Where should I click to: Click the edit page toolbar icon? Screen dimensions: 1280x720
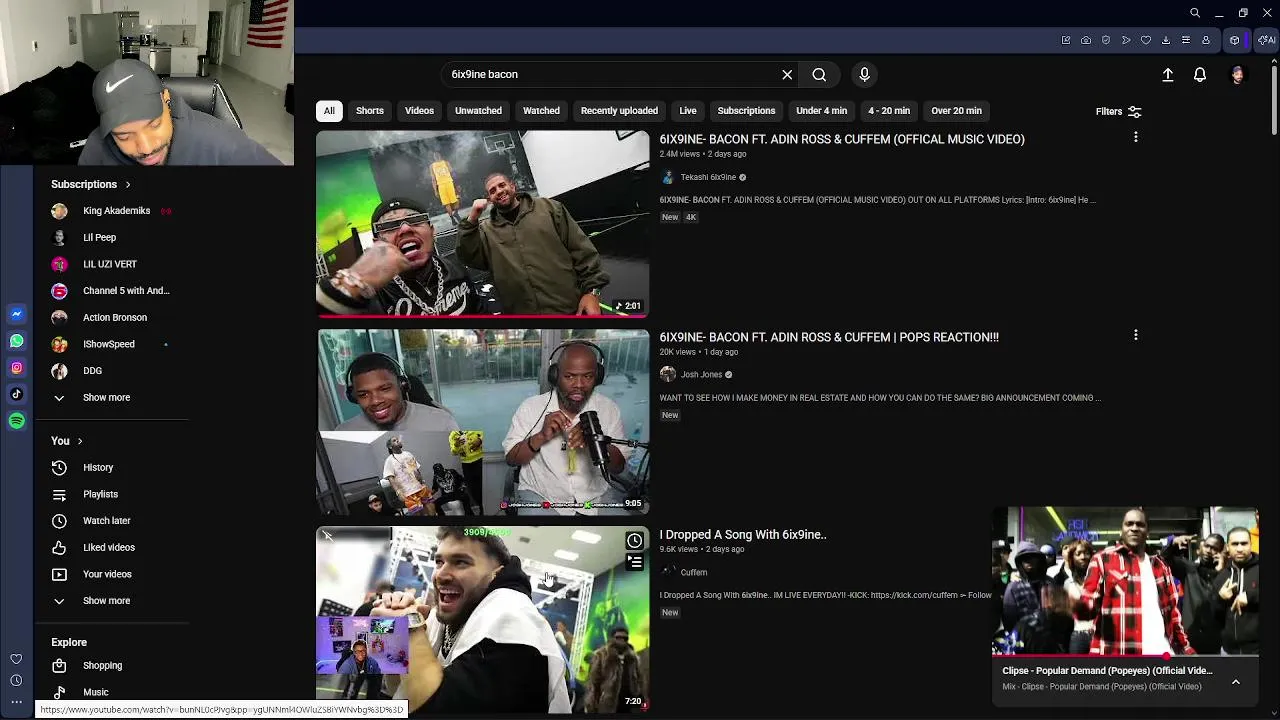tap(1066, 40)
